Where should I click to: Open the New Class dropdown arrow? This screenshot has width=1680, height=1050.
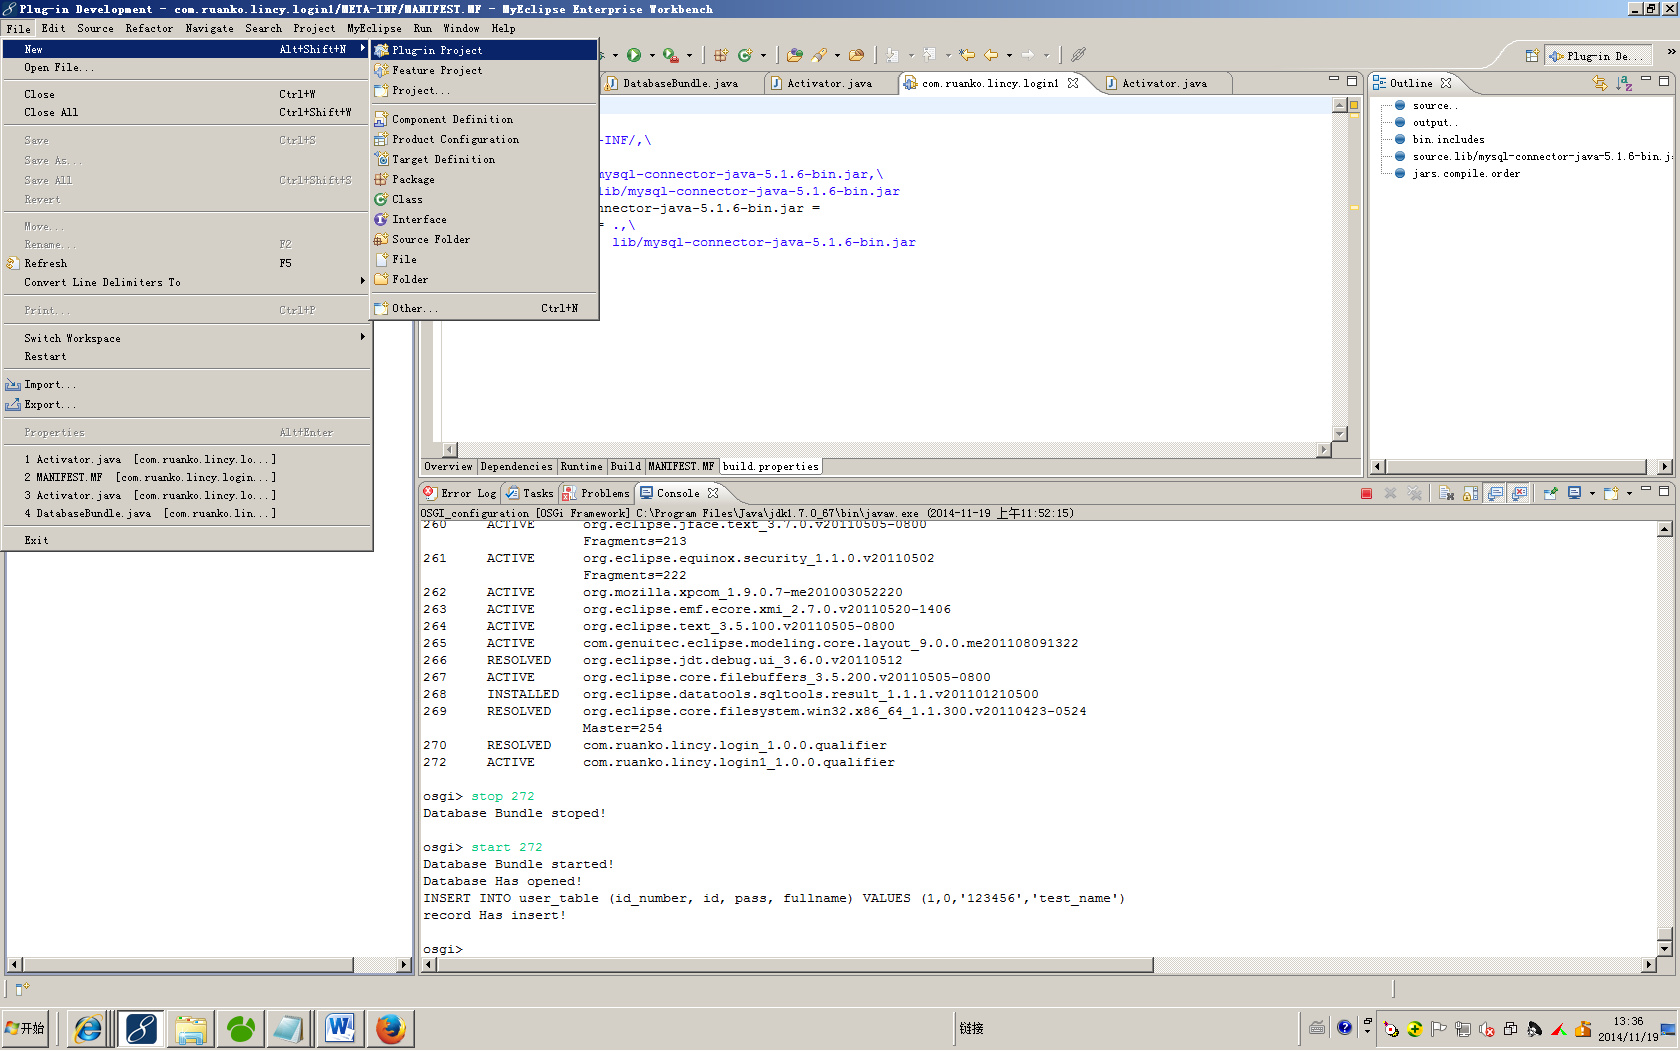coord(763,56)
